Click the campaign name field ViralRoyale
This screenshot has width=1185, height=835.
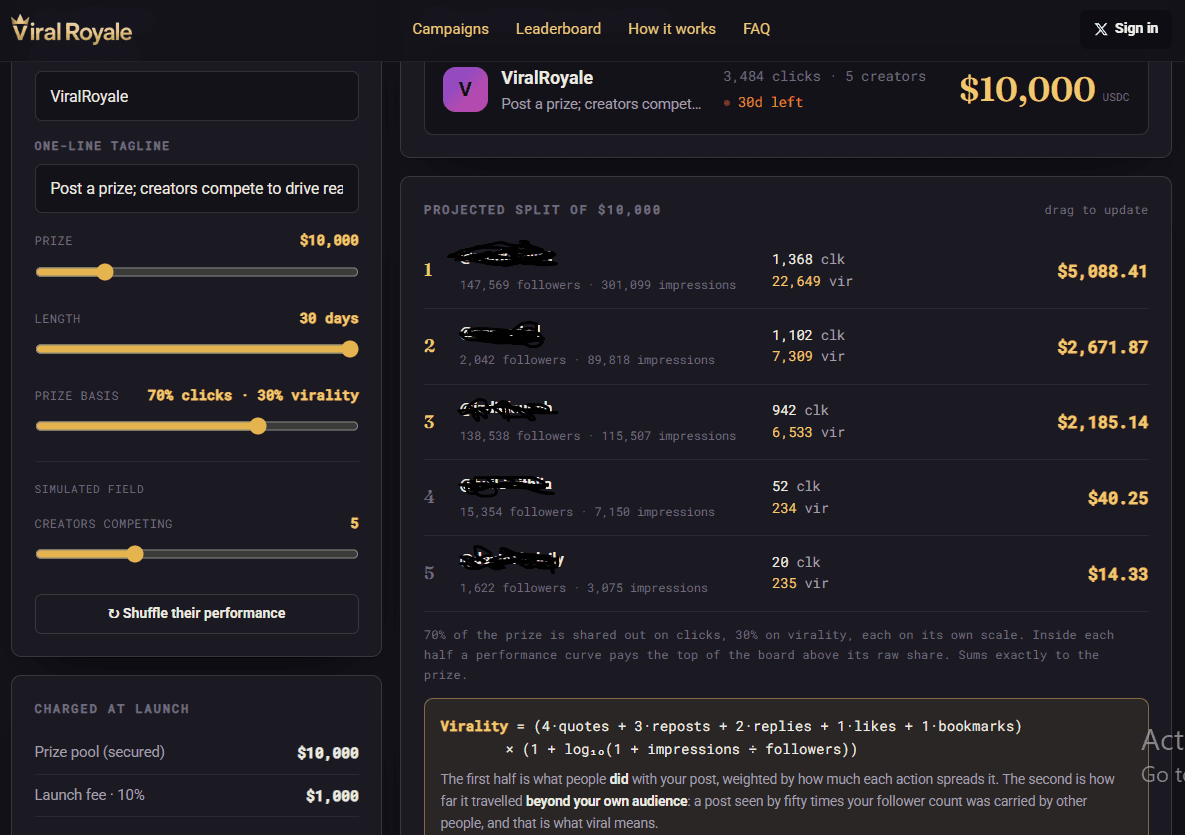[x=196, y=96]
